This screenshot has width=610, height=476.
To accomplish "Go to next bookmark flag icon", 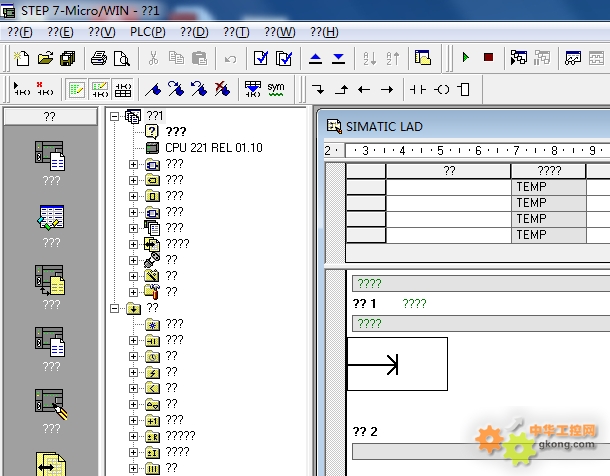I will coord(176,89).
